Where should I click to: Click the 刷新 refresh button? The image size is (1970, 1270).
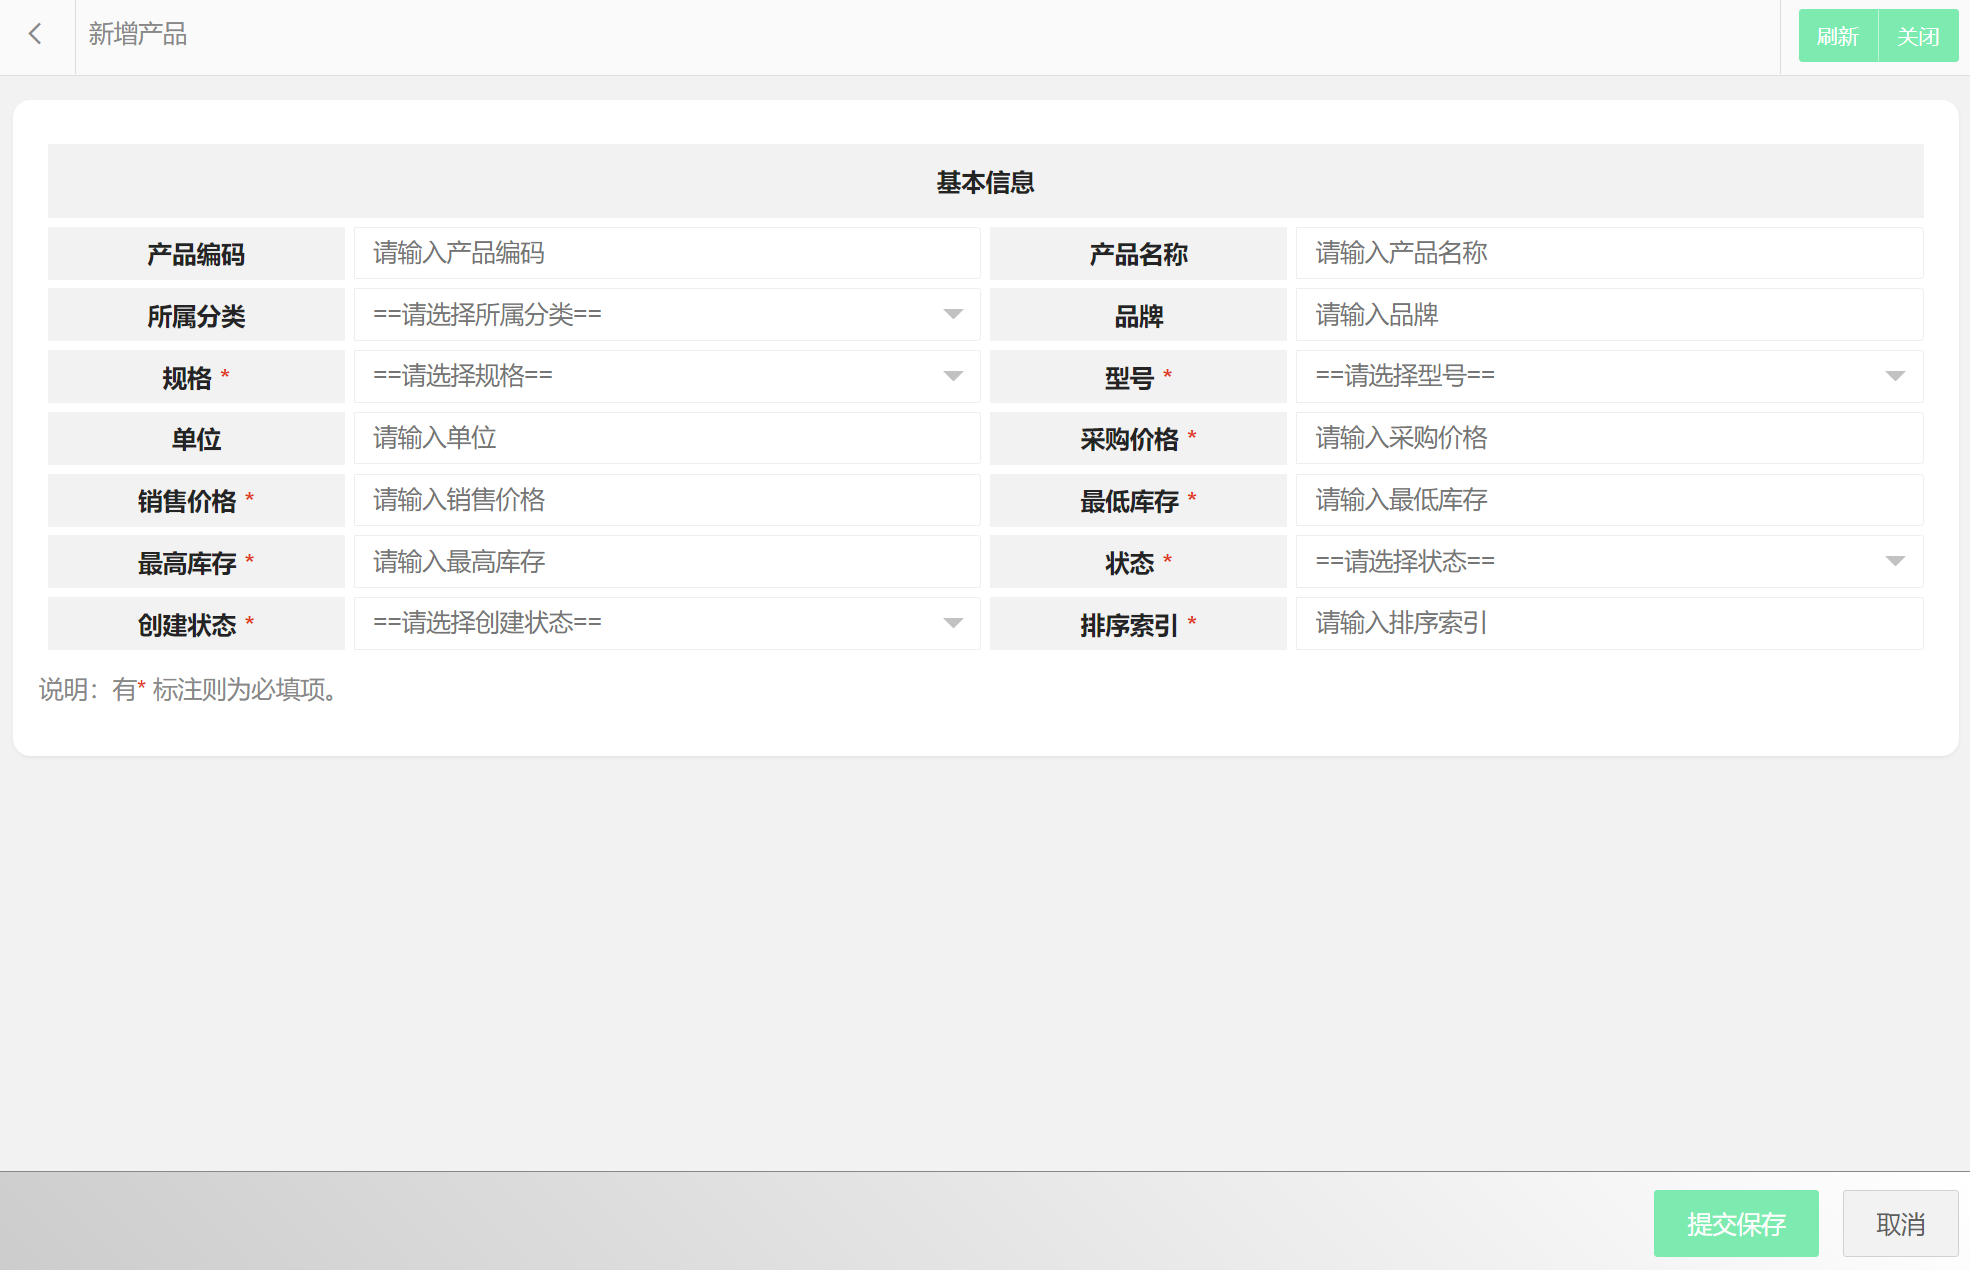click(x=1837, y=37)
